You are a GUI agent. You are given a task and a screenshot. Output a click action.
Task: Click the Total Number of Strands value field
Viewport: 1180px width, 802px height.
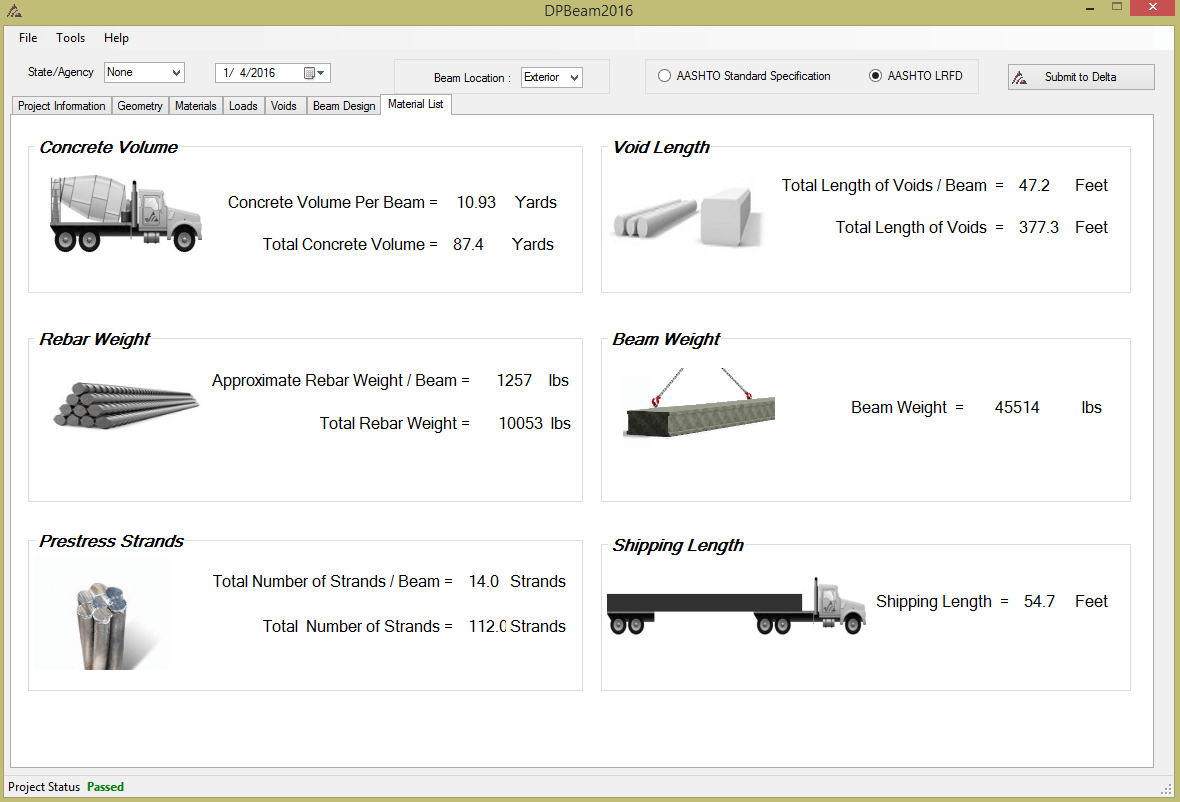pos(487,627)
